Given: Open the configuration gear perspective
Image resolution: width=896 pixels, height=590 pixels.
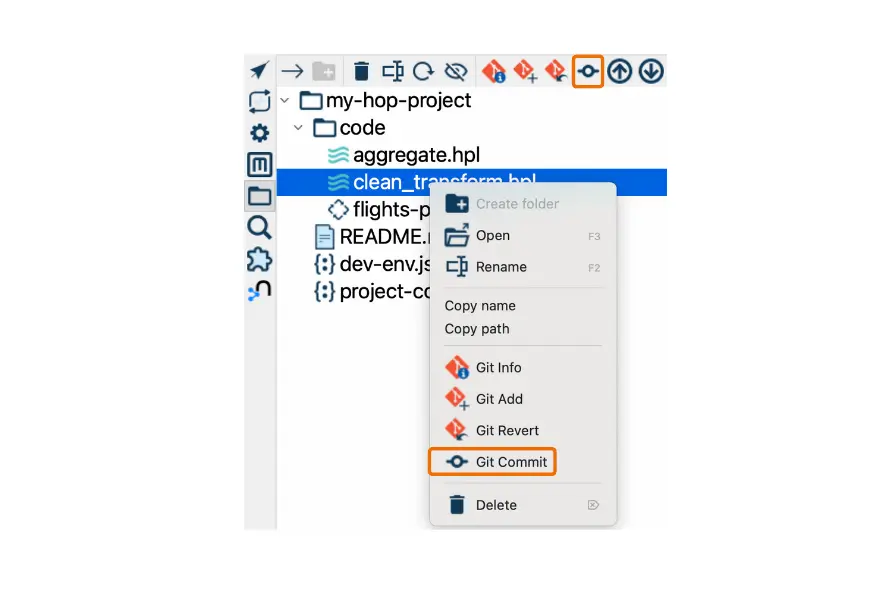Looking at the screenshot, I should pos(259,133).
